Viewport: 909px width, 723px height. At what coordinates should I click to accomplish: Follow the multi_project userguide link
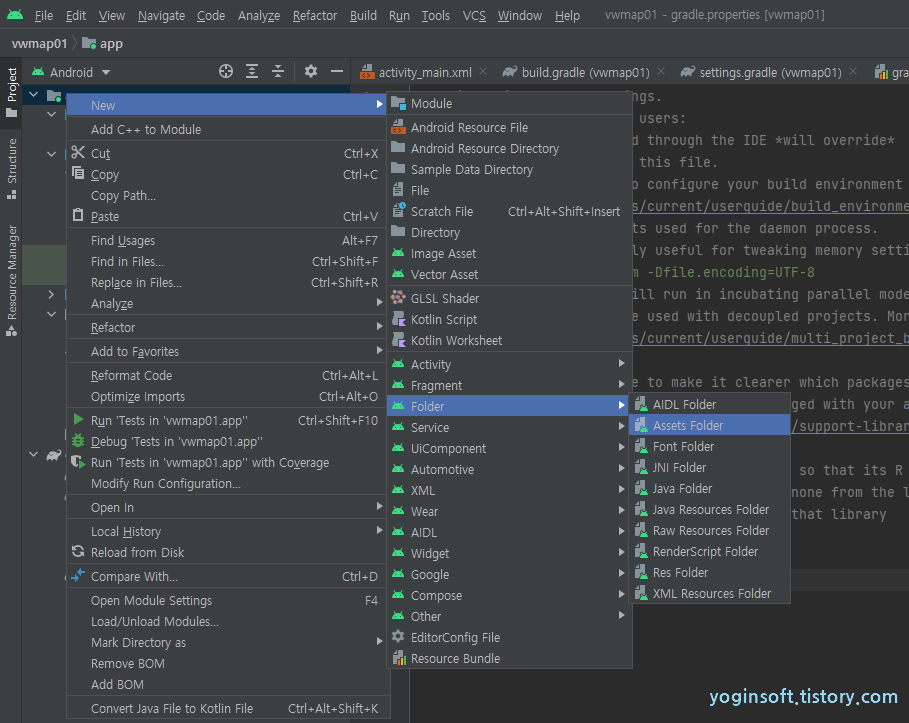coord(770,338)
